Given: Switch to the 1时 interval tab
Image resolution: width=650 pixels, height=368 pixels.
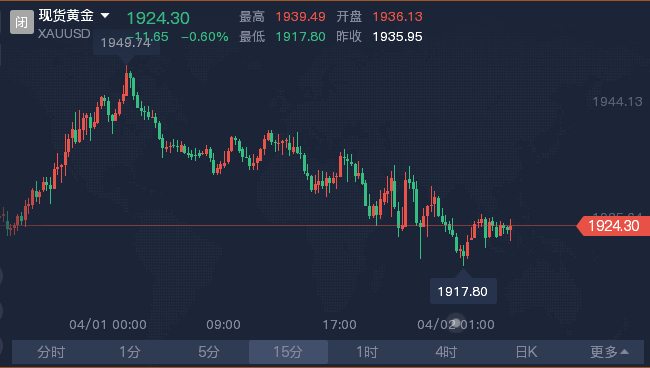Looking at the screenshot, I should click(367, 352).
